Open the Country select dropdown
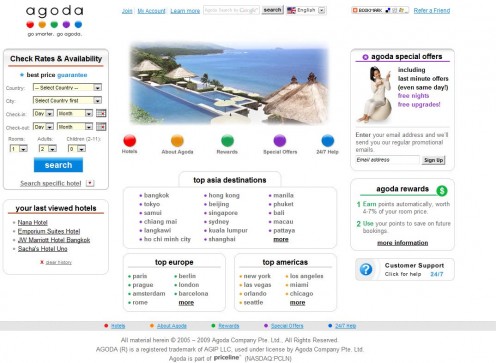The height and width of the screenshot is (363, 496). (67, 88)
